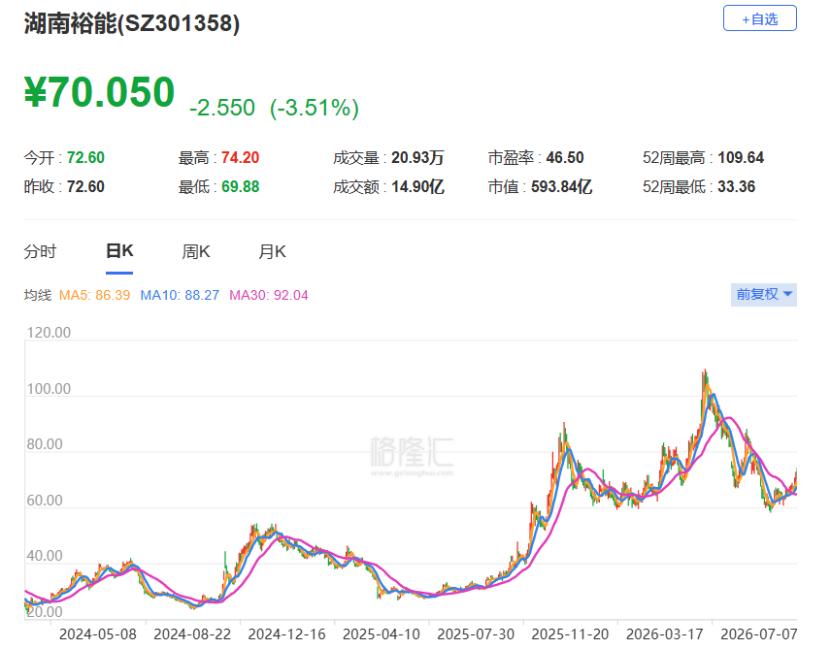Click 52周最高 value 109.64

point(741,158)
